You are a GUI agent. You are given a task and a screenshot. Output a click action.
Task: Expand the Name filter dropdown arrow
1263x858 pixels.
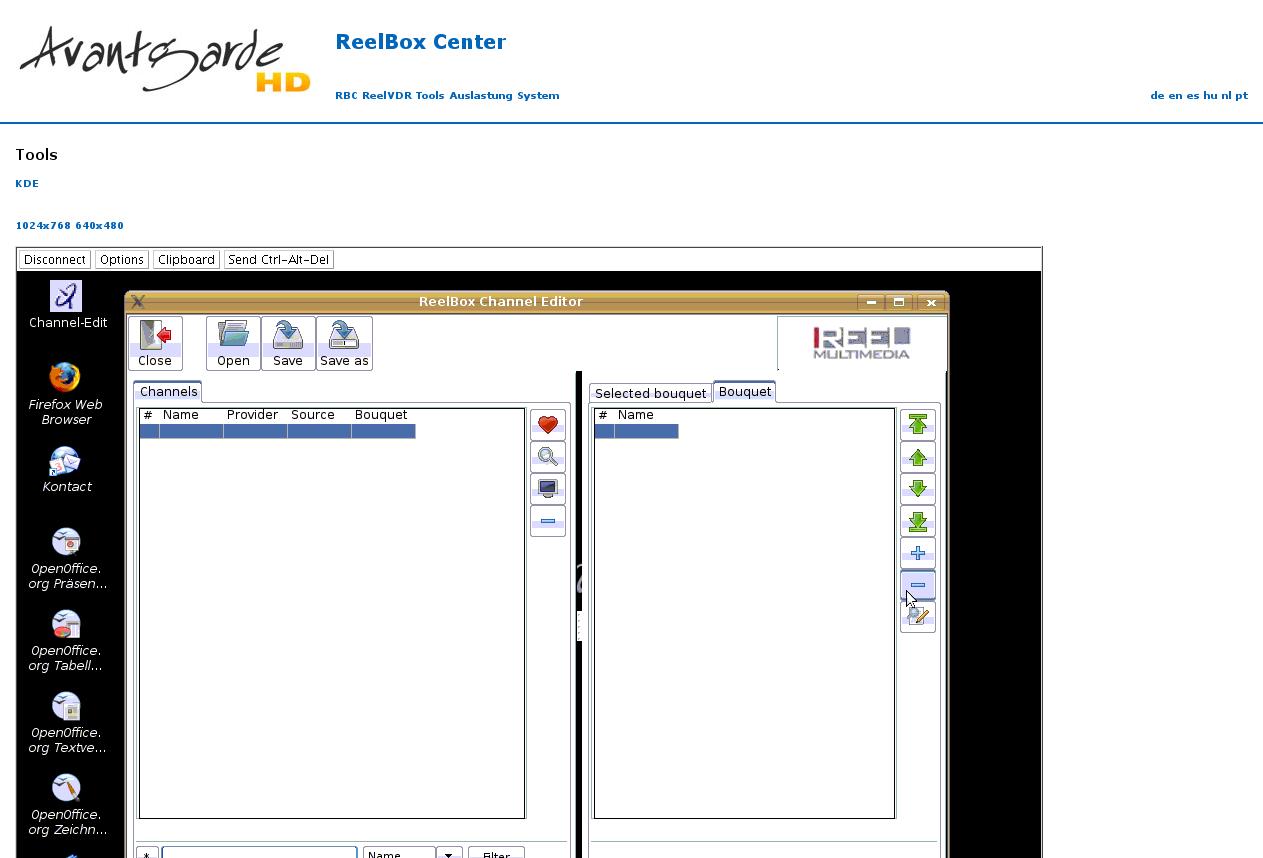(449, 853)
